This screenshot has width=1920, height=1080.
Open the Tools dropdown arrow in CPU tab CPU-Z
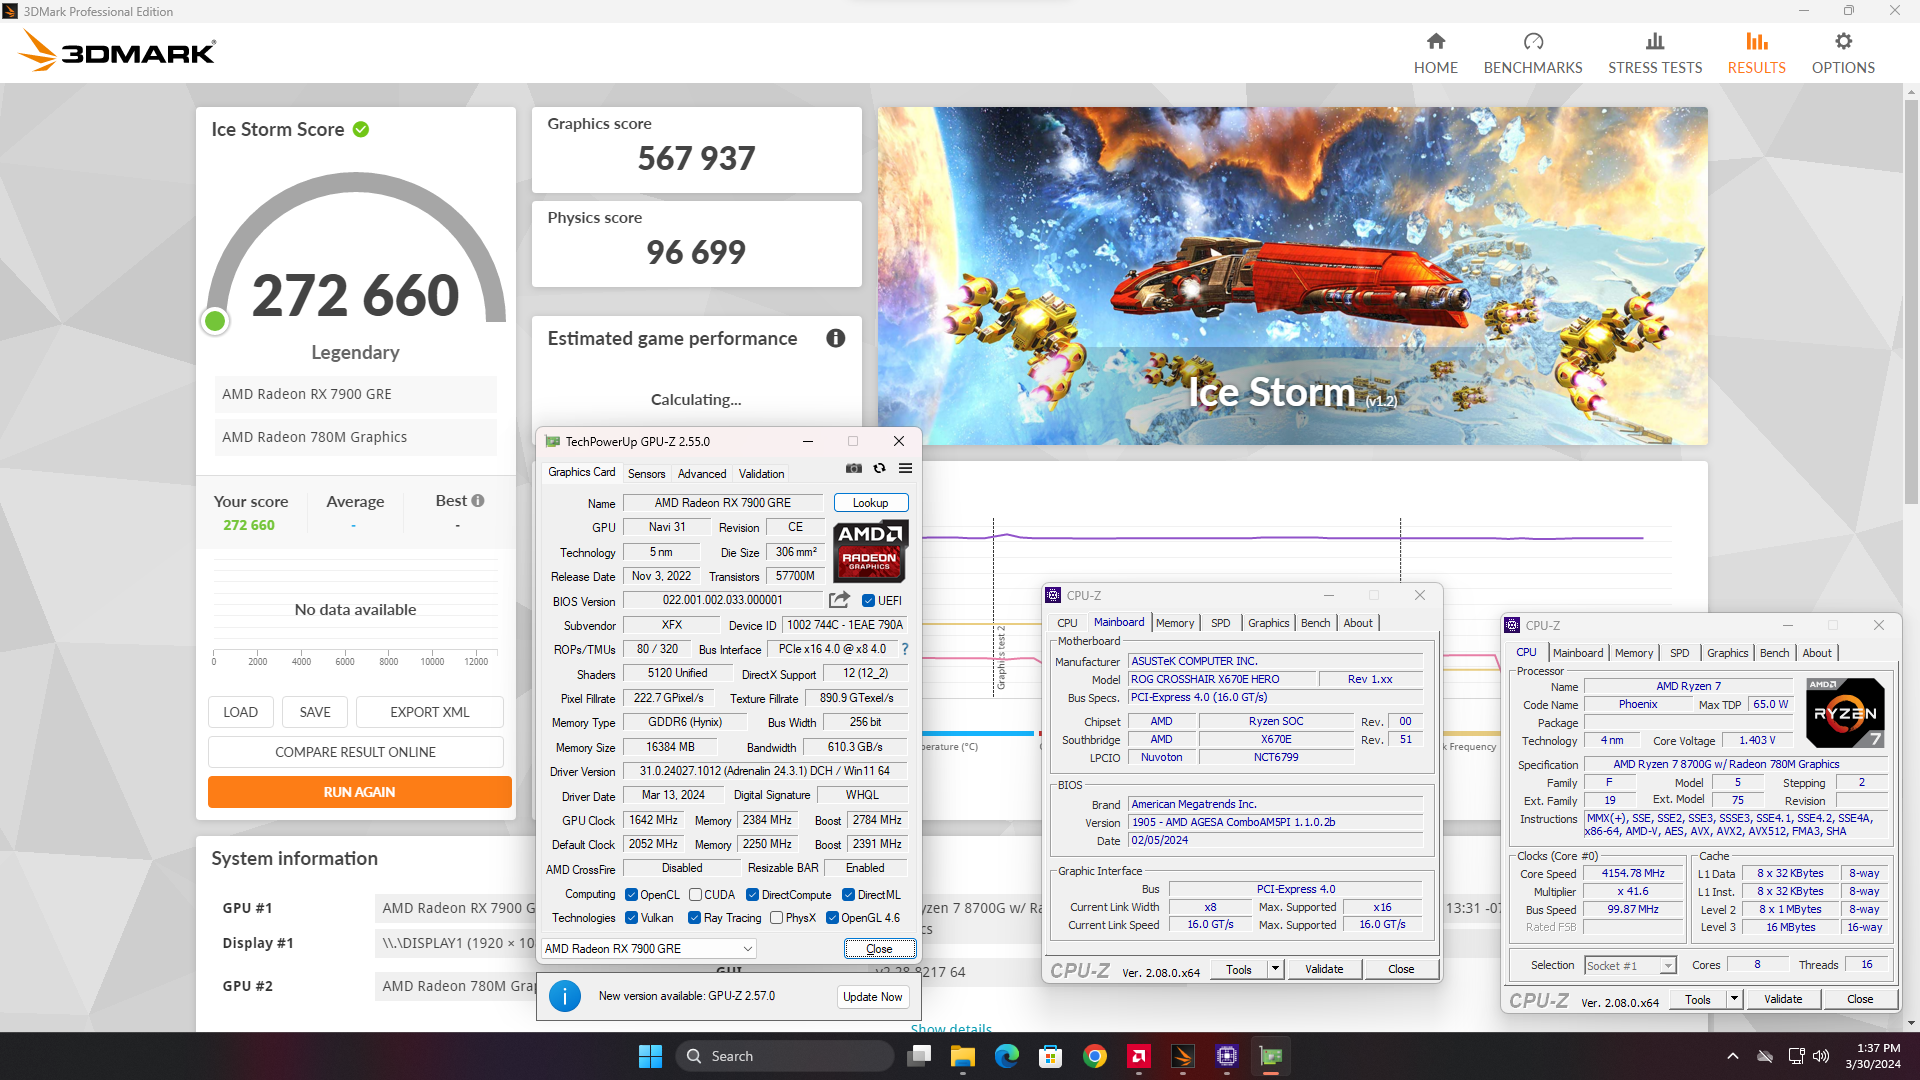coord(1734,999)
